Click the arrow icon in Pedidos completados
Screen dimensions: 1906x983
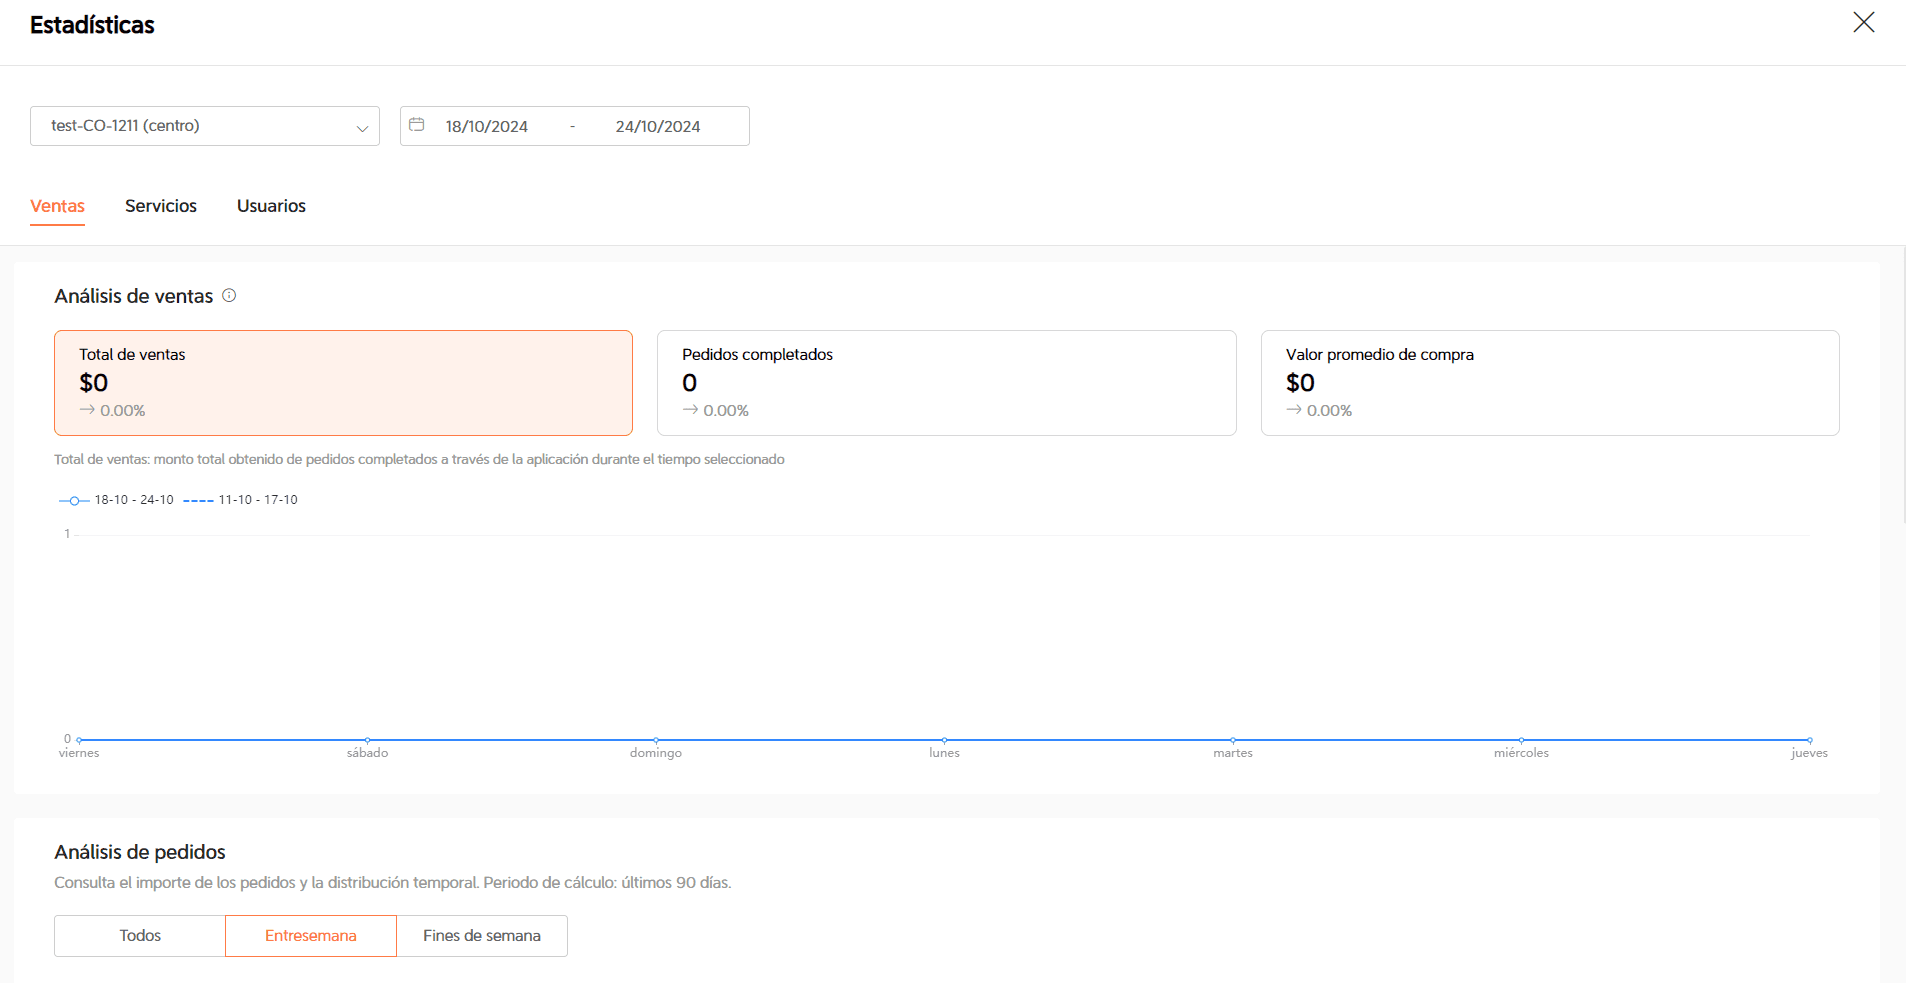click(690, 410)
